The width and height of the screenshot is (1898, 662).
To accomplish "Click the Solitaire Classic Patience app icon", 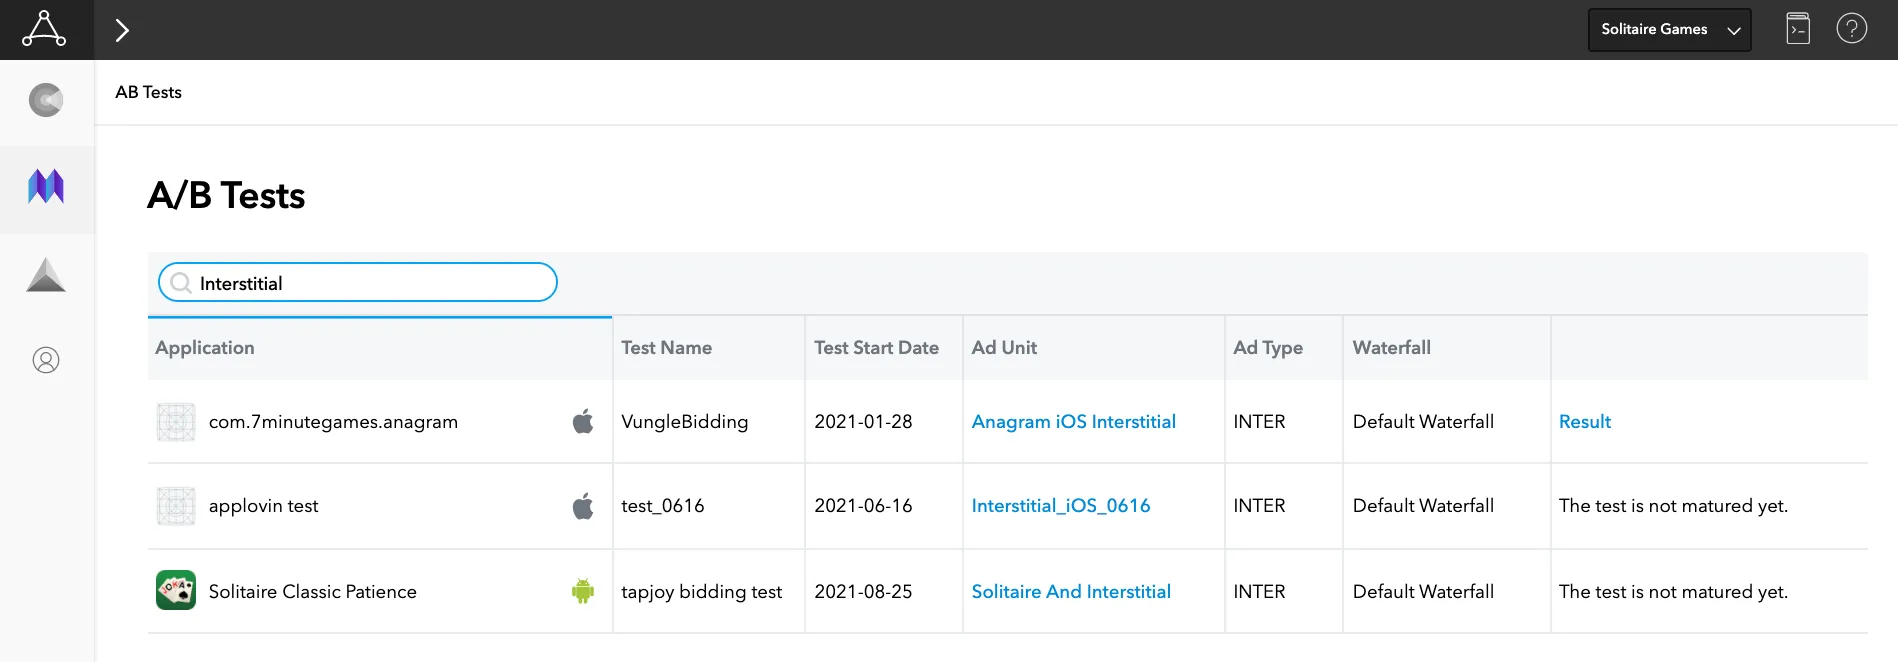I will (176, 590).
